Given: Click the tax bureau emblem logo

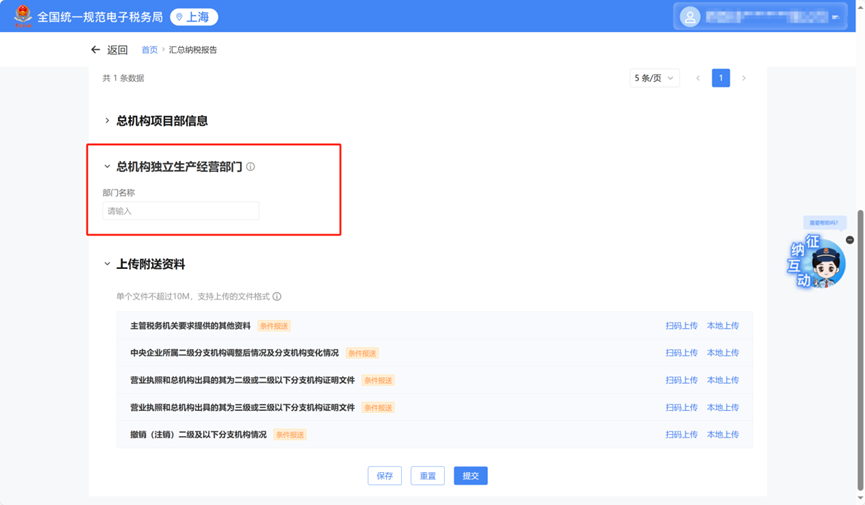Looking at the screenshot, I should [22, 17].
